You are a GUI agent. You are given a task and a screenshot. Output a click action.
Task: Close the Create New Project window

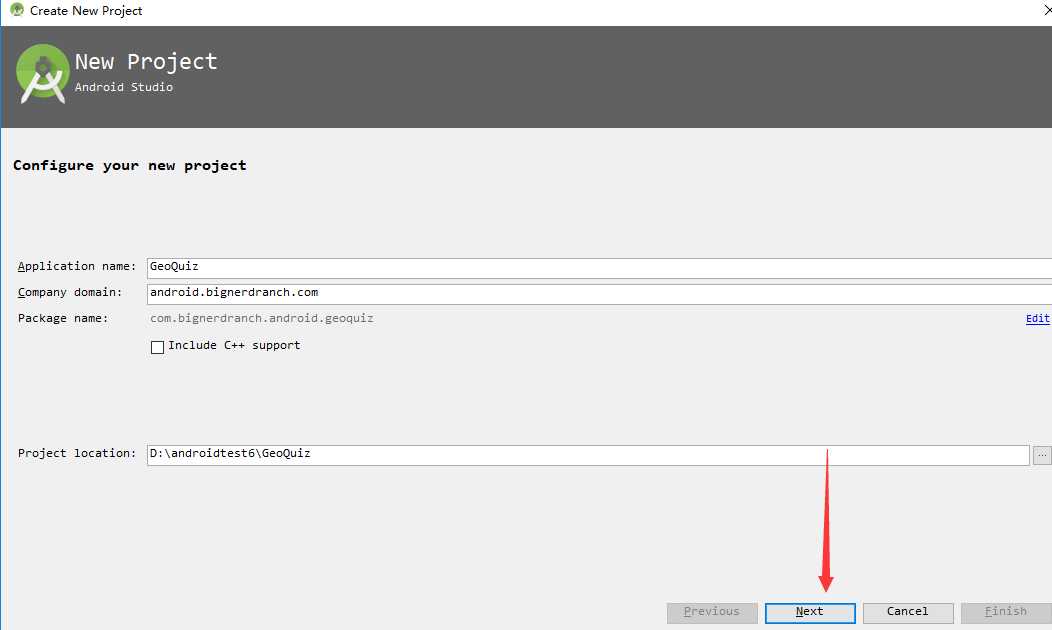(x=1047, y=10)
